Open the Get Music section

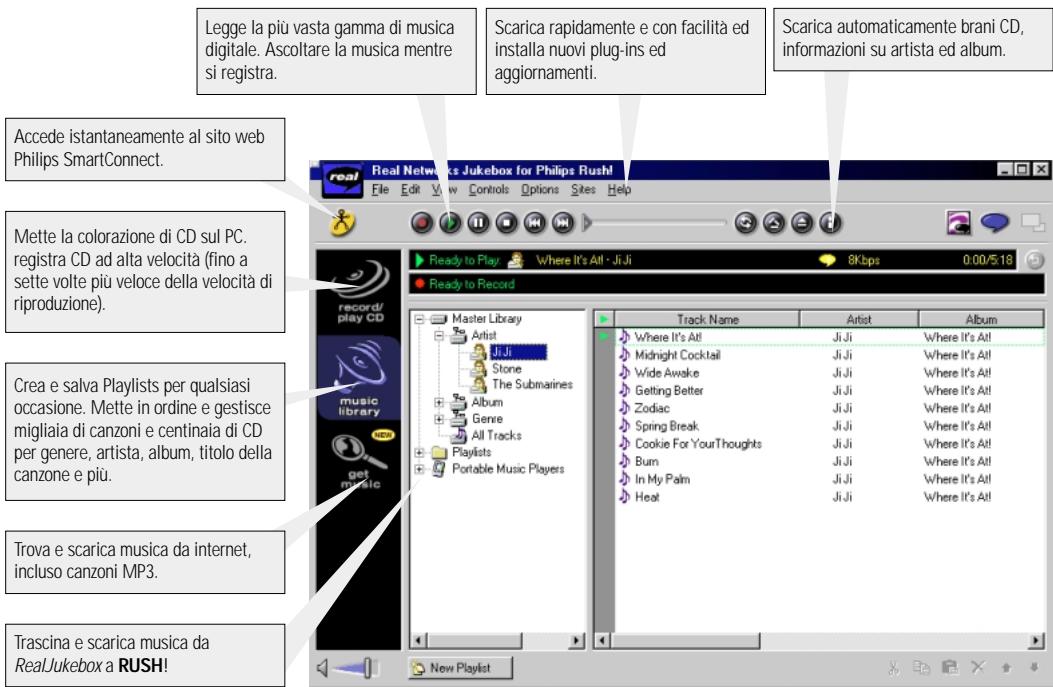(x=361, y=460)
